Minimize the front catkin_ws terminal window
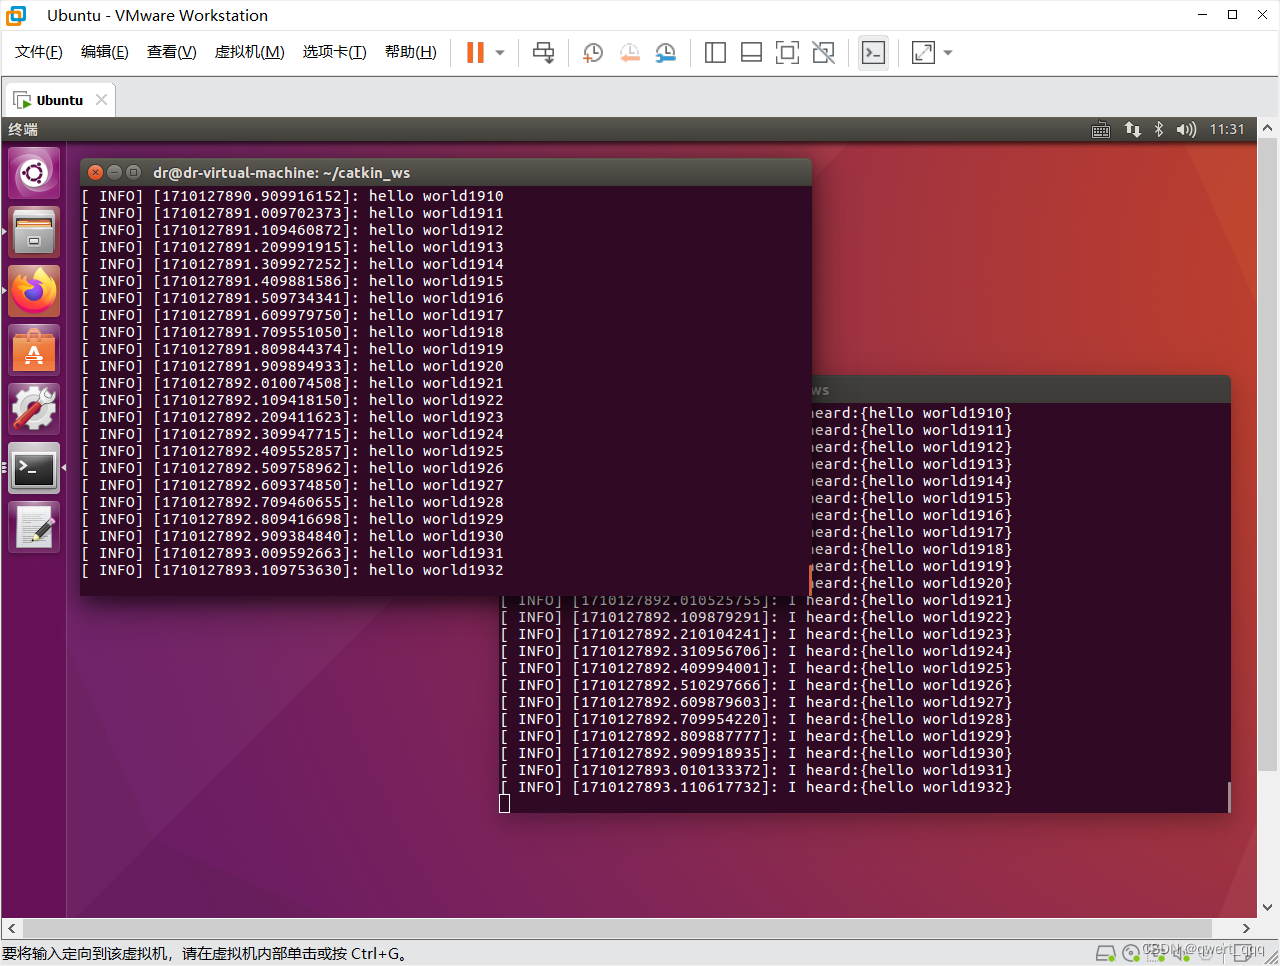This screenshot has width=1280, height=966. coord(114,172)
